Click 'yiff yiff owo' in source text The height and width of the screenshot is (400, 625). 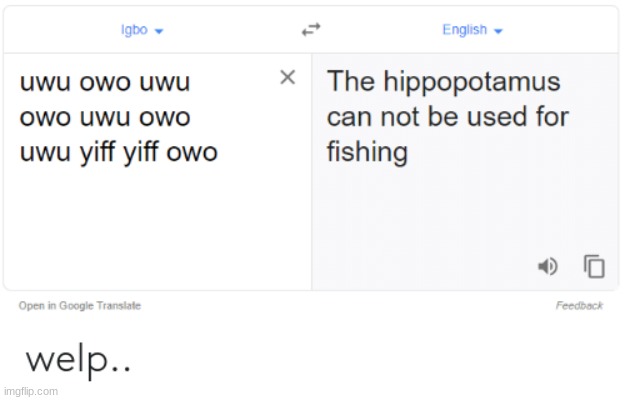pyautogui.click(x=149, y=153)
